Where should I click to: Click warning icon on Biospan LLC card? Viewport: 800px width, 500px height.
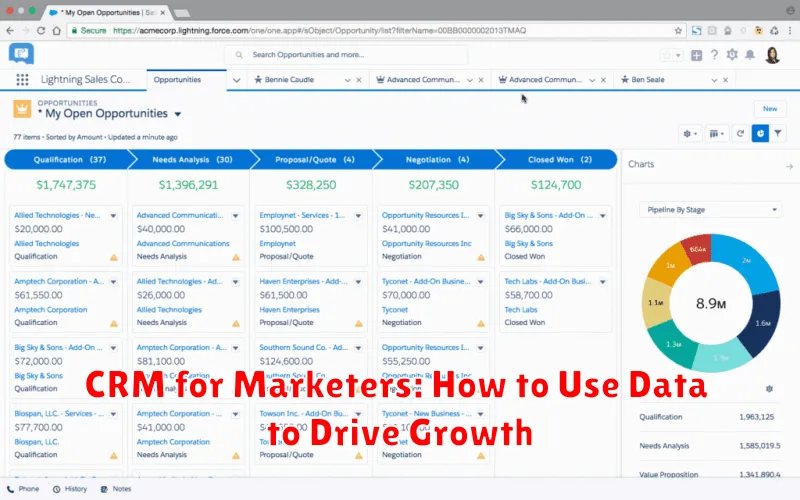pyautogui.click(x=114, y=456)
